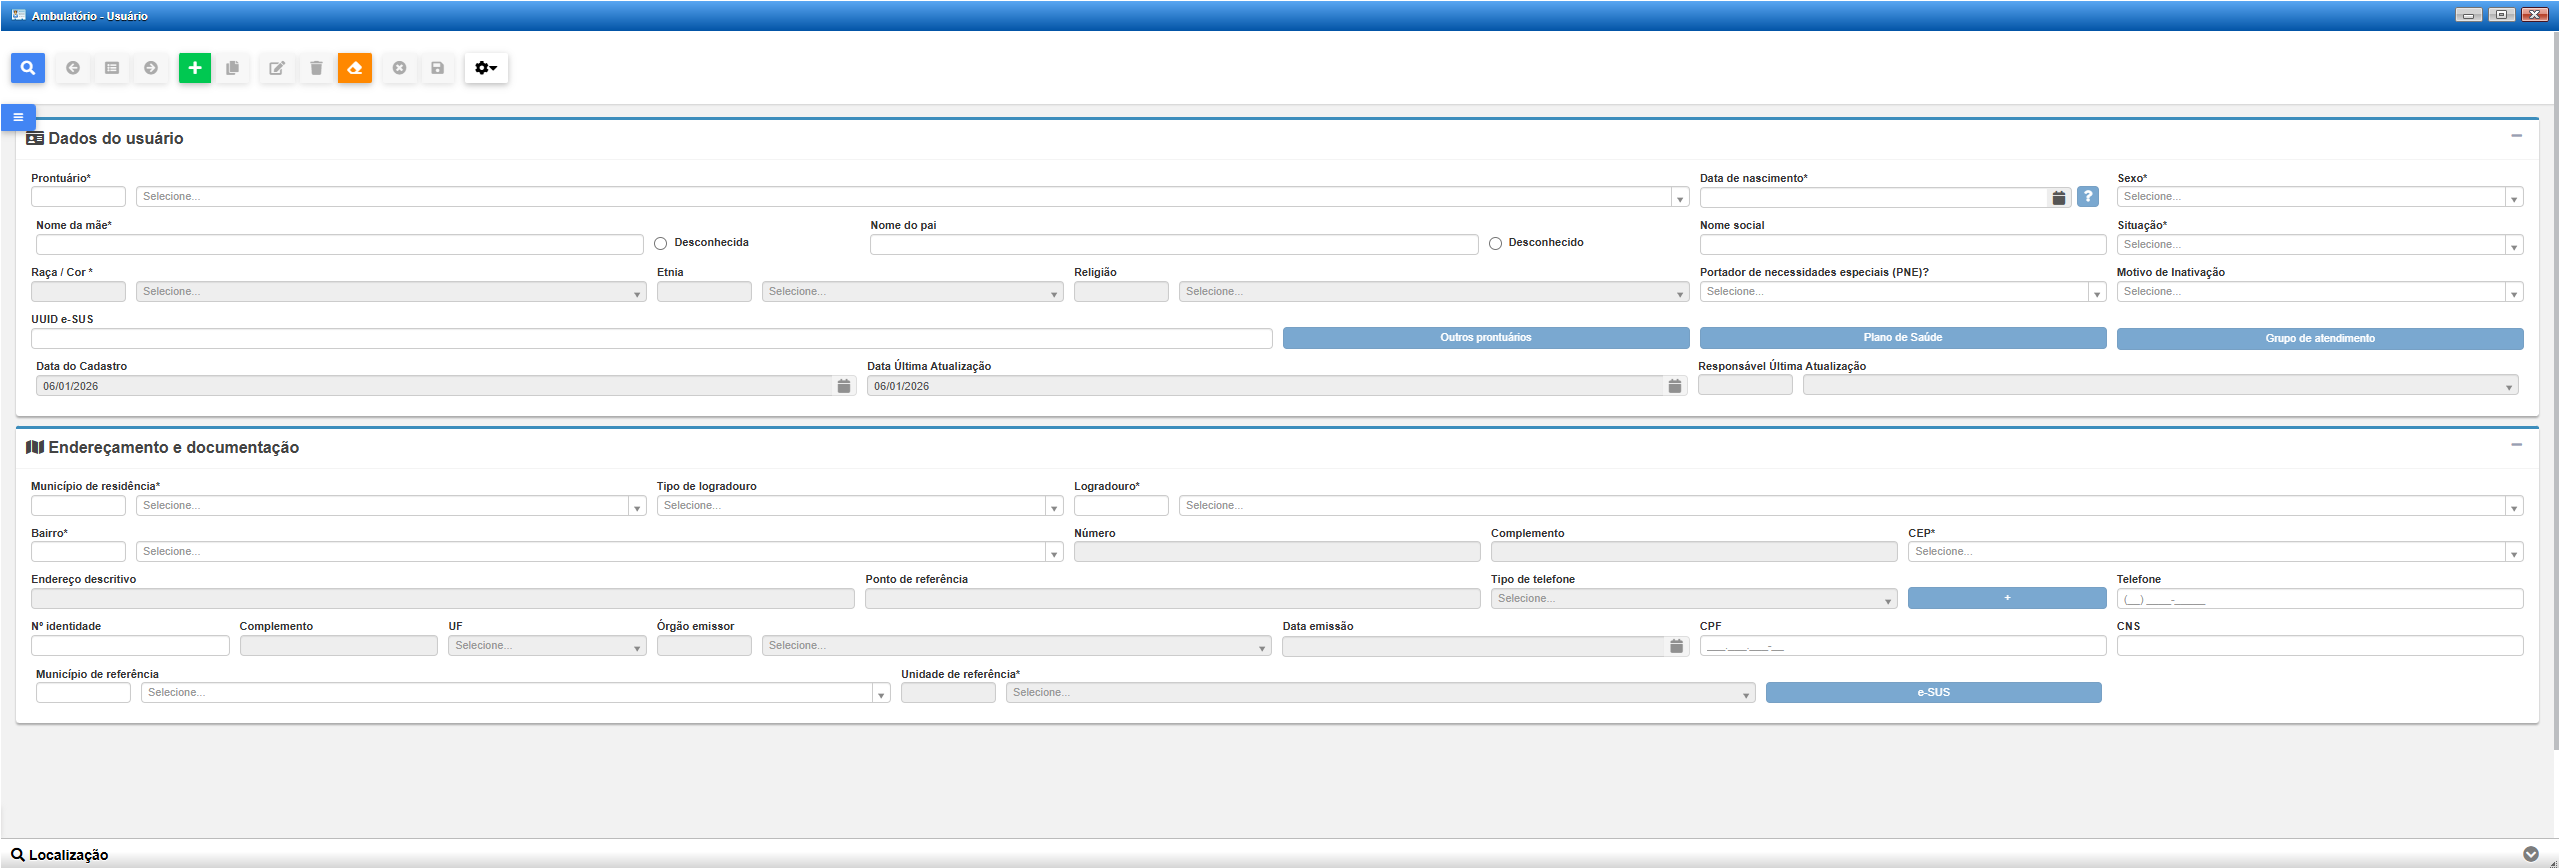Click the Plano de Saúde button
Viewport: 2559px width, 868px height.
point(1902,338)
